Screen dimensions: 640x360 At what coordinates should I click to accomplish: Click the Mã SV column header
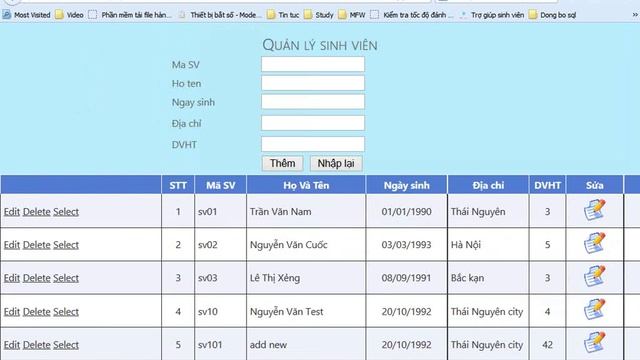(x=220, y=185)
